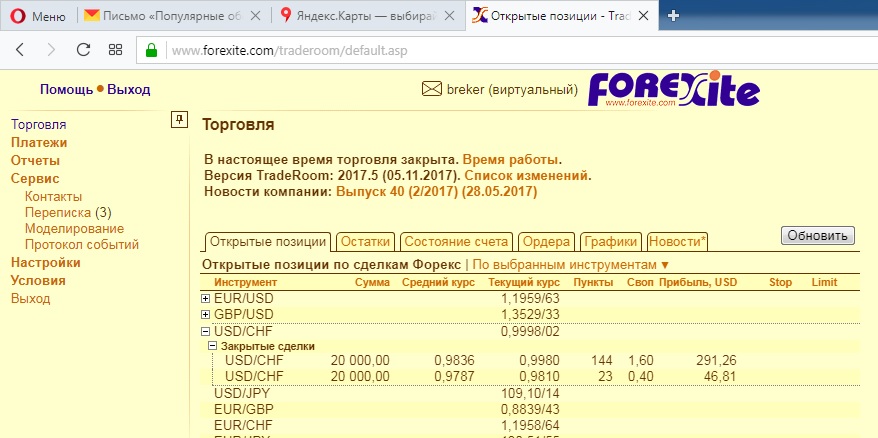Click the Stop column header
This screenshot has width=878, height=438.
[x=781, y=282]
